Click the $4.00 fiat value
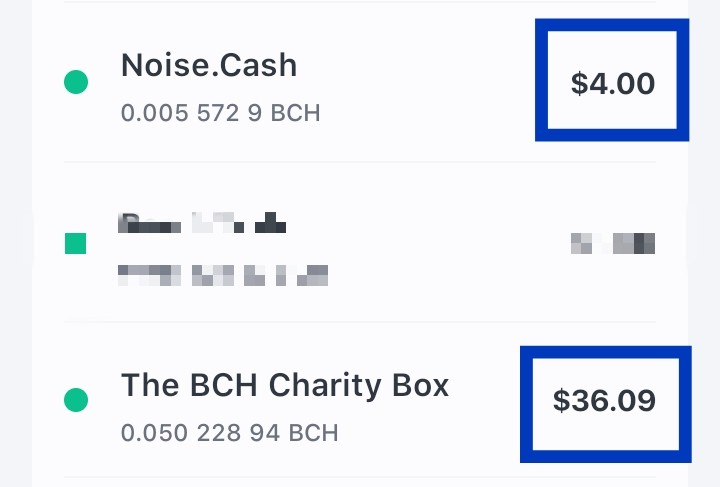This screenshot has width=720, height=487. pyautogui.click(x=613, y=84)
